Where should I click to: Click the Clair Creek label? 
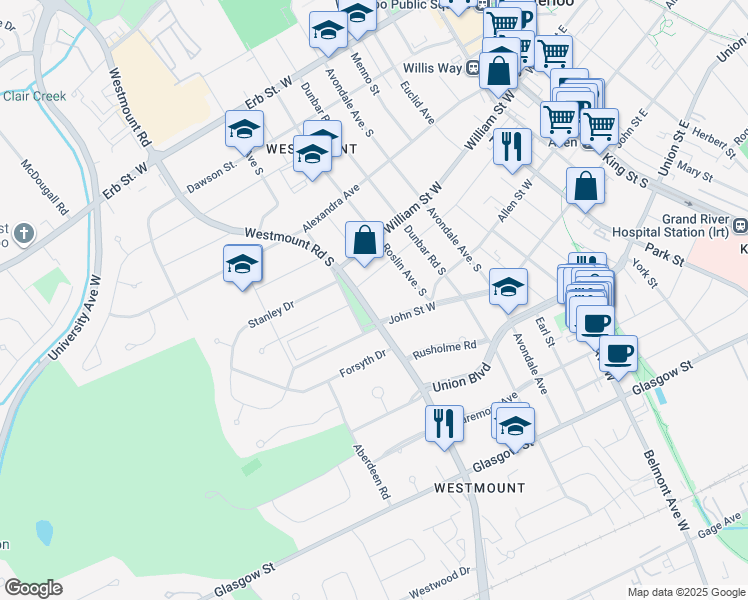(x=33, y=97)
